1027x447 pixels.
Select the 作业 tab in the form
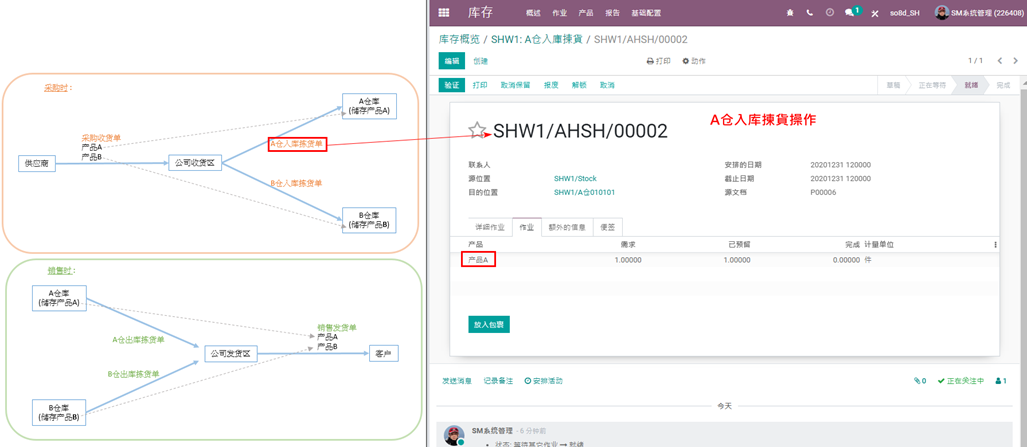click(527, 227)
